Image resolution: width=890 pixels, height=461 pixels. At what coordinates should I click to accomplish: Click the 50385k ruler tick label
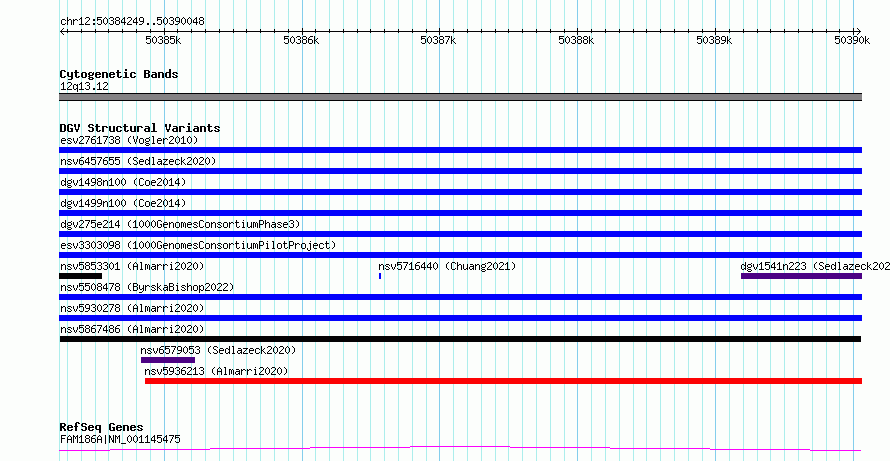164,40
